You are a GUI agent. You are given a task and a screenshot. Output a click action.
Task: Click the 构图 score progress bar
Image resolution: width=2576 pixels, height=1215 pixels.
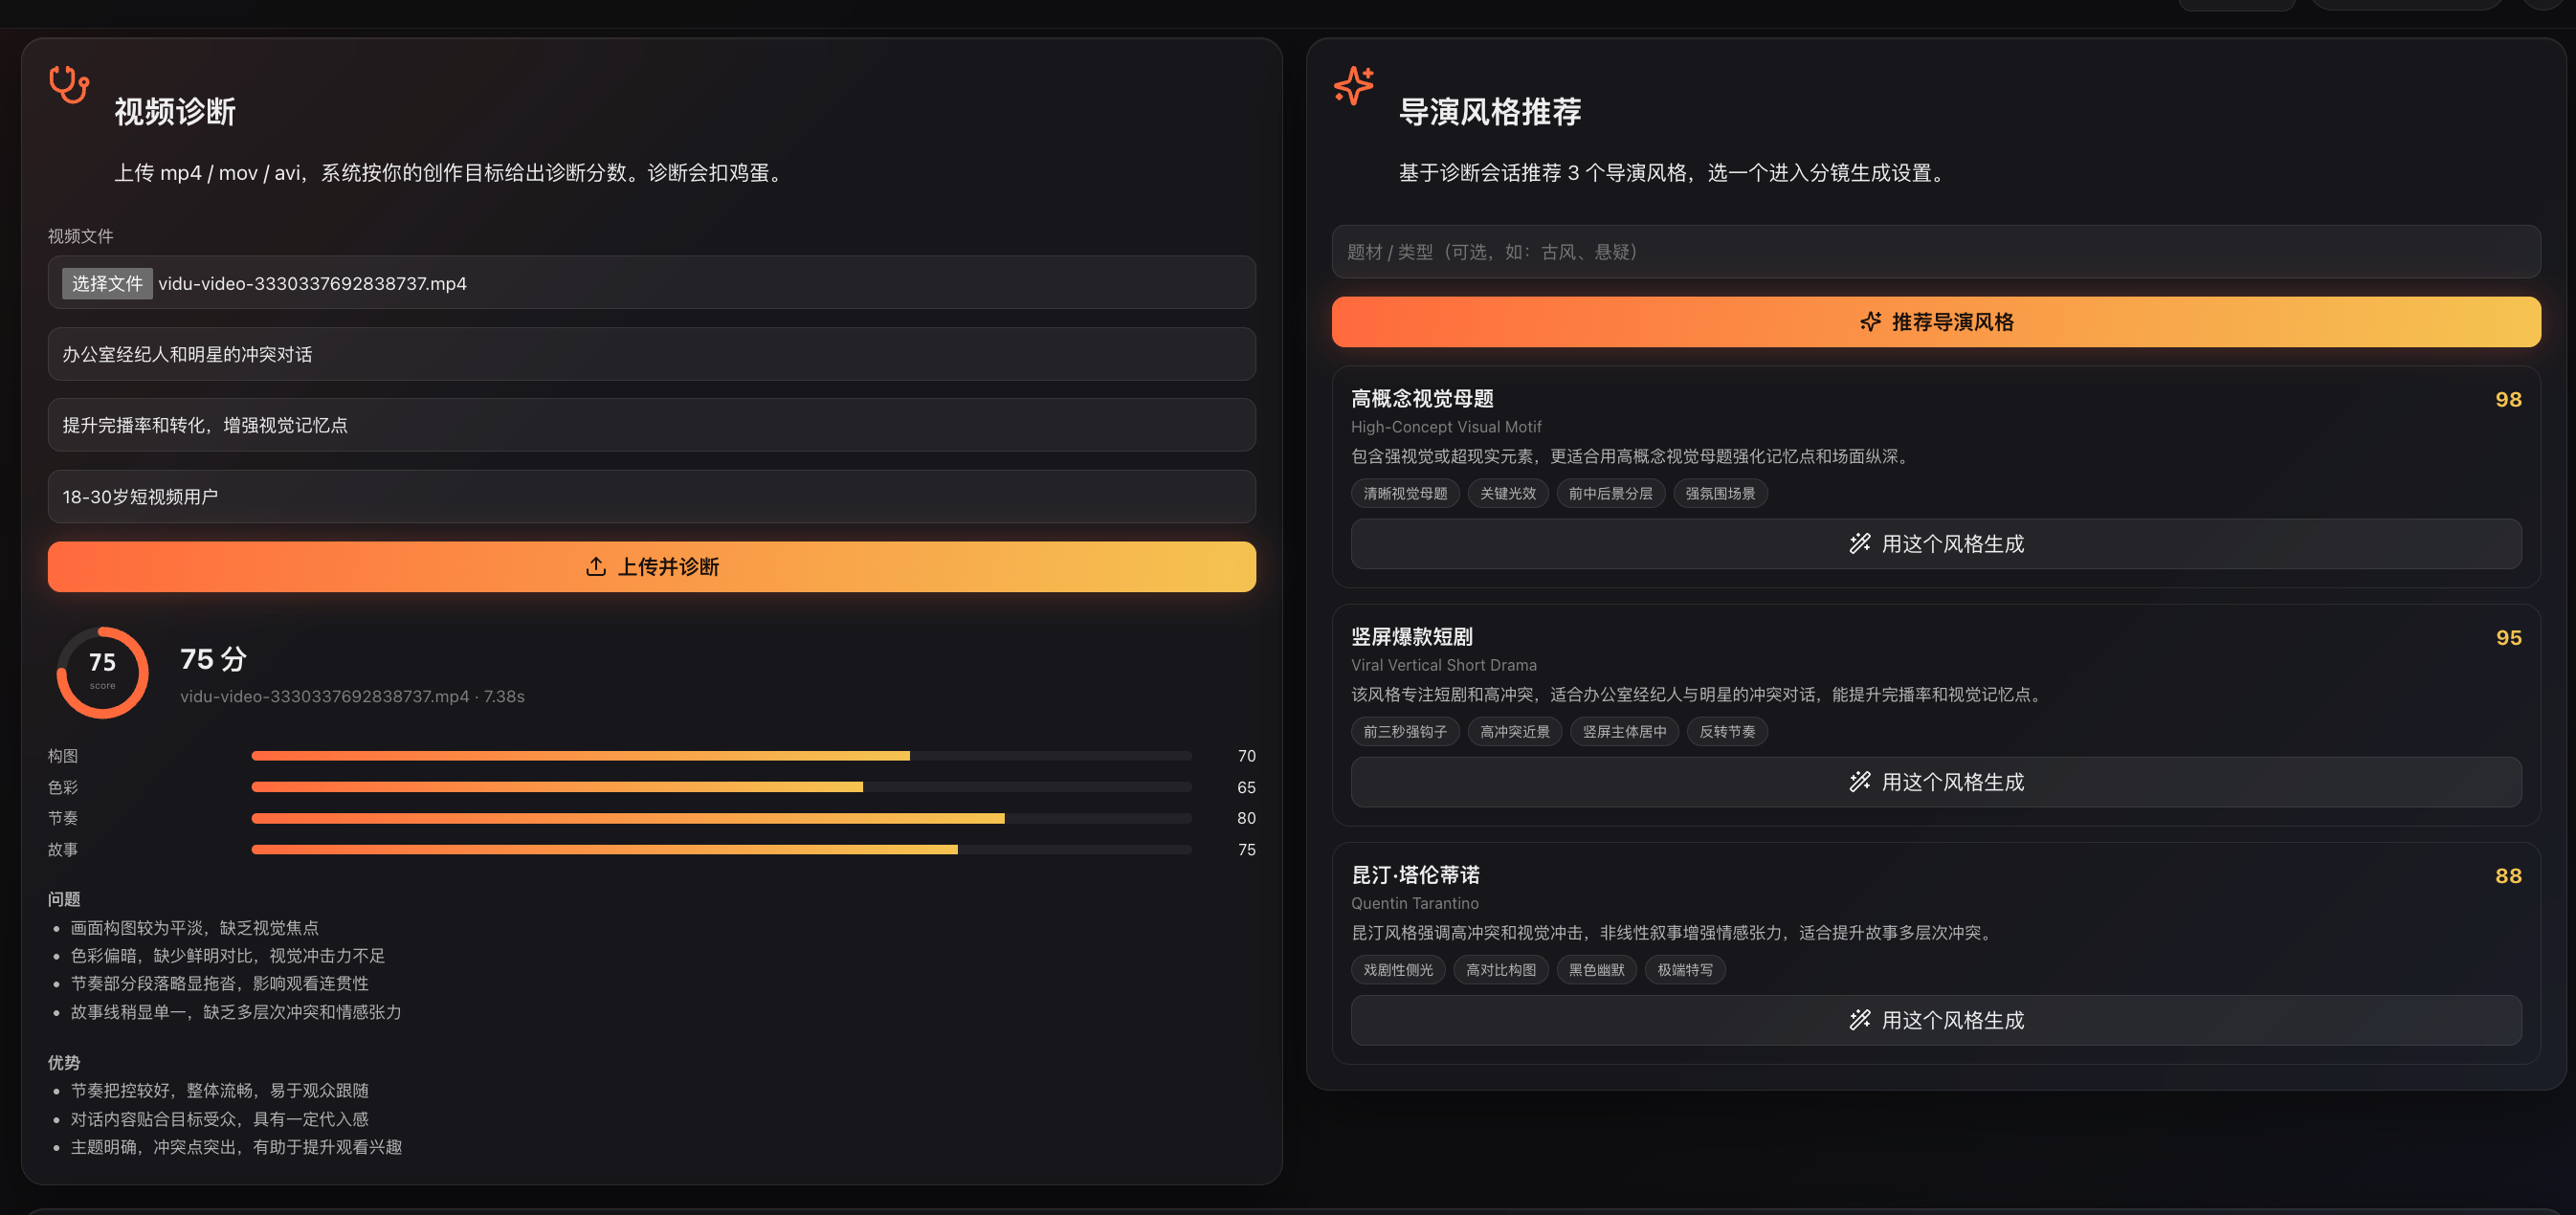click(x=721, y=756)
